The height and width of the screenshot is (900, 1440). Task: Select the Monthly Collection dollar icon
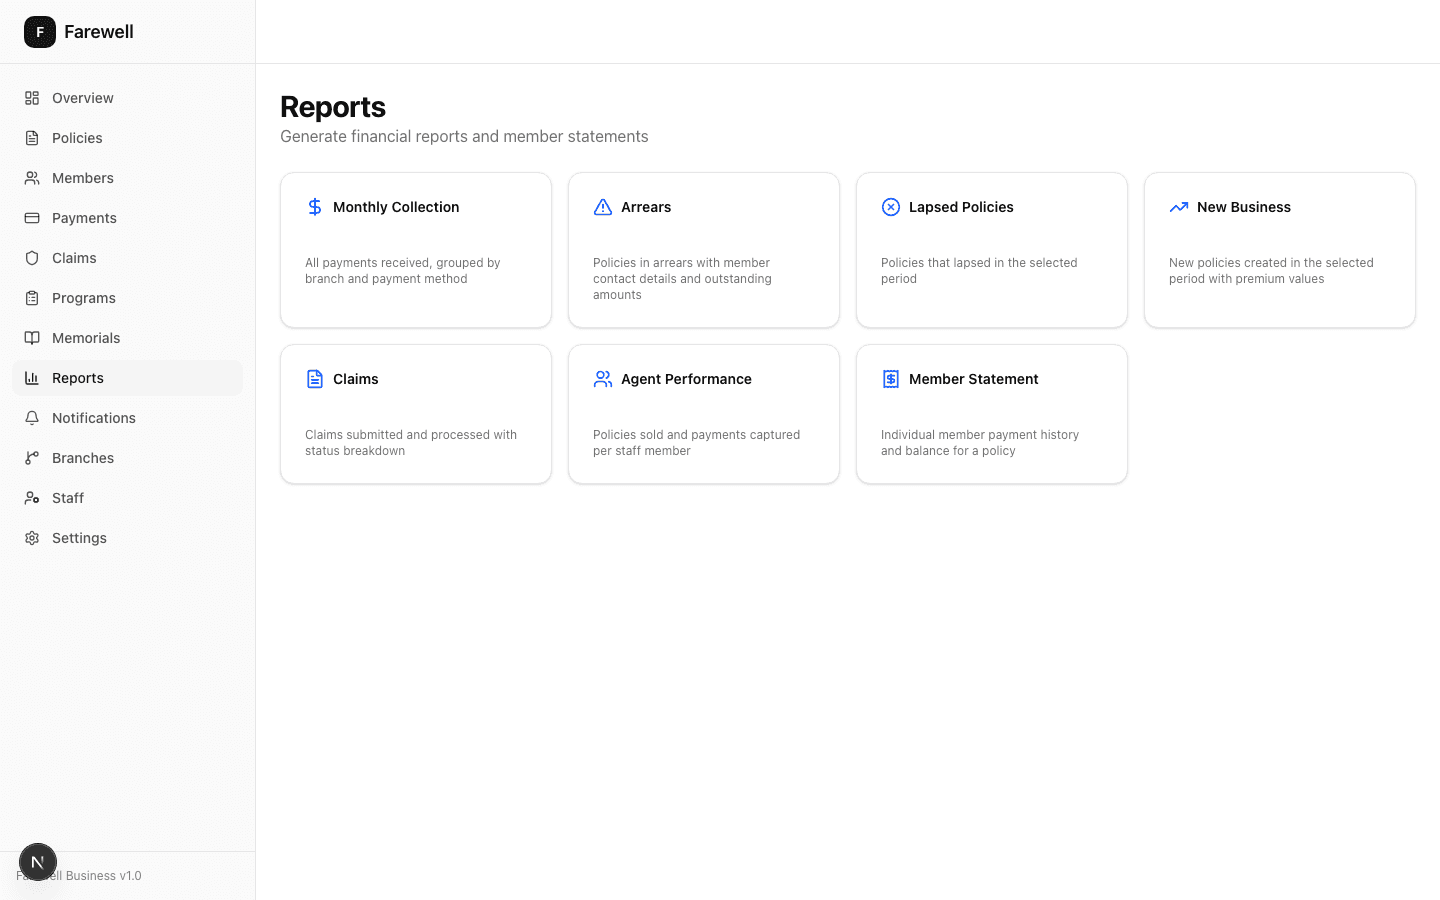click(x=314, y=206)
